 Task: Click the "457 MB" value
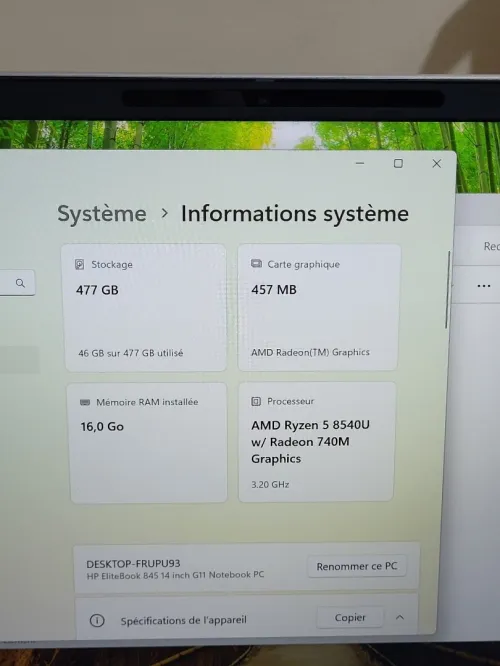[x=274, y=290]
